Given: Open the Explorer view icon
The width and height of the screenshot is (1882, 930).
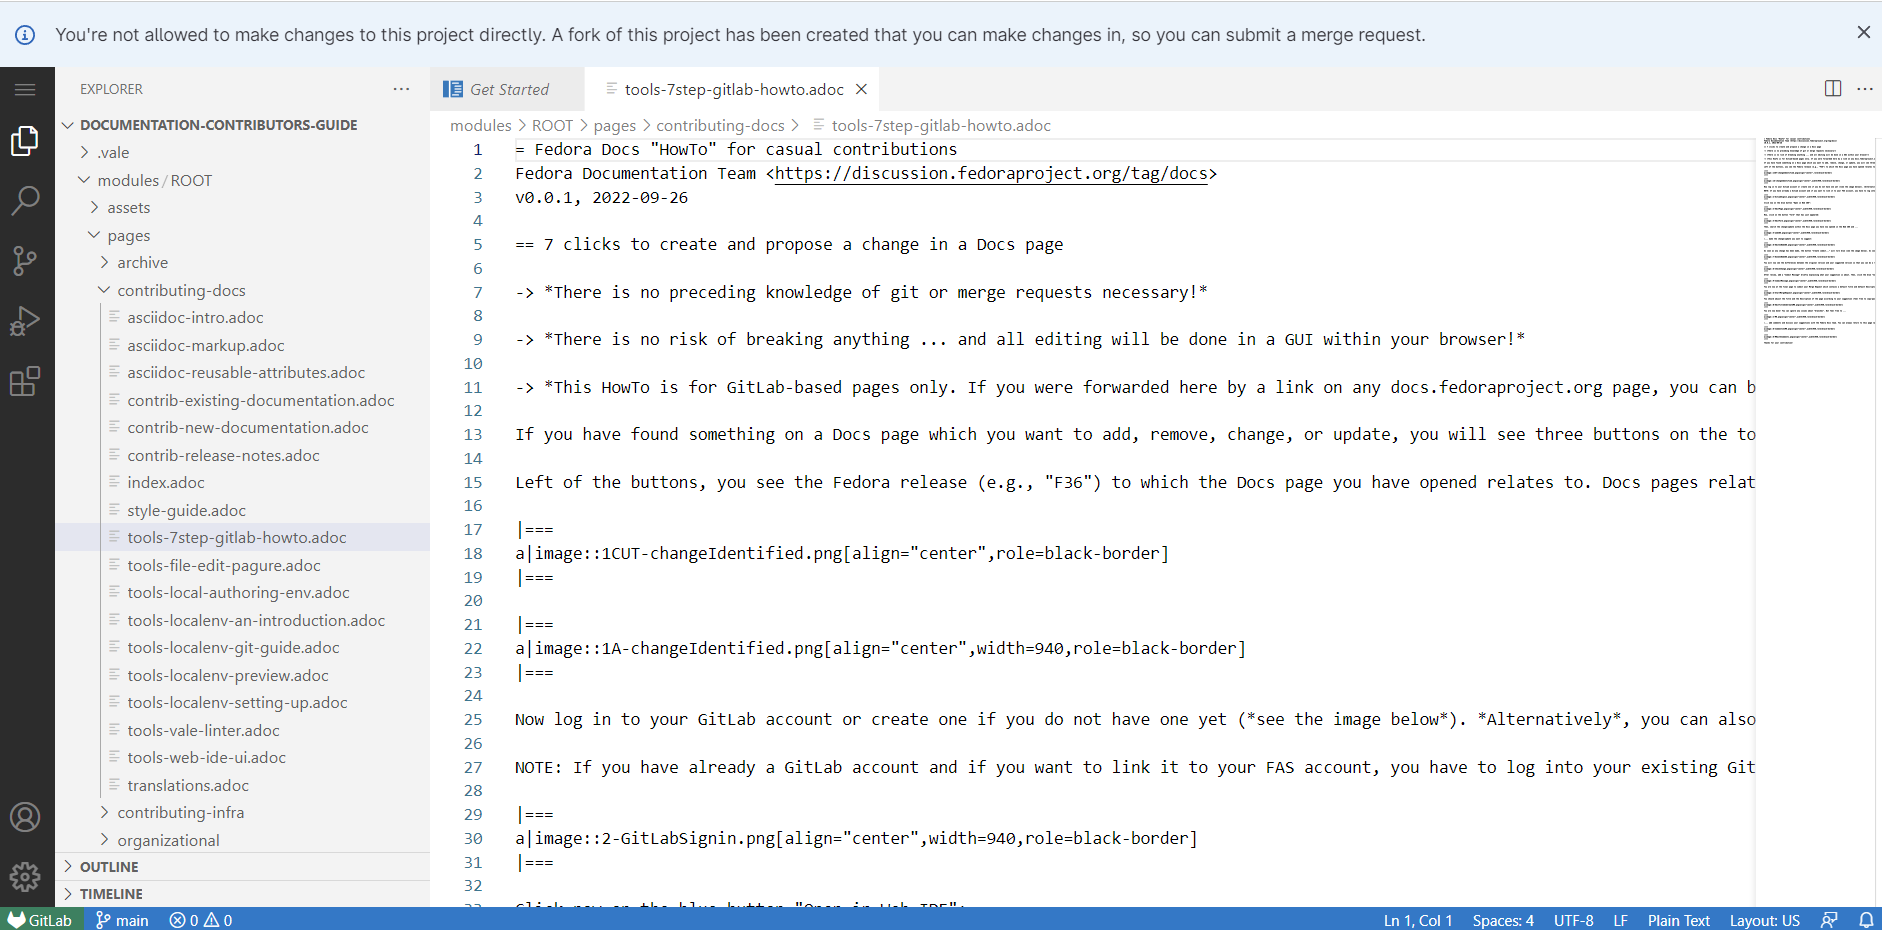Looking at the screenshot, I should pos(25,141).
